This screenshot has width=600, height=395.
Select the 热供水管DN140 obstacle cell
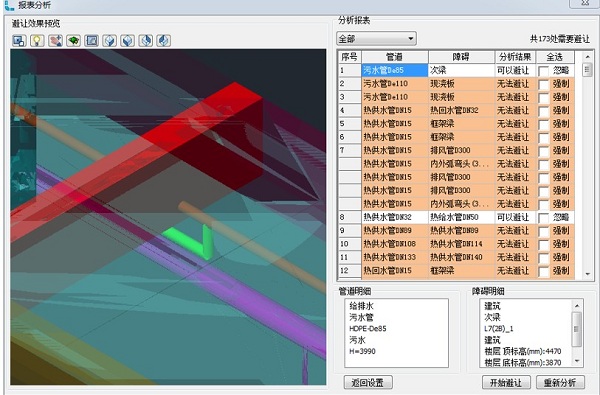[461, 257]
